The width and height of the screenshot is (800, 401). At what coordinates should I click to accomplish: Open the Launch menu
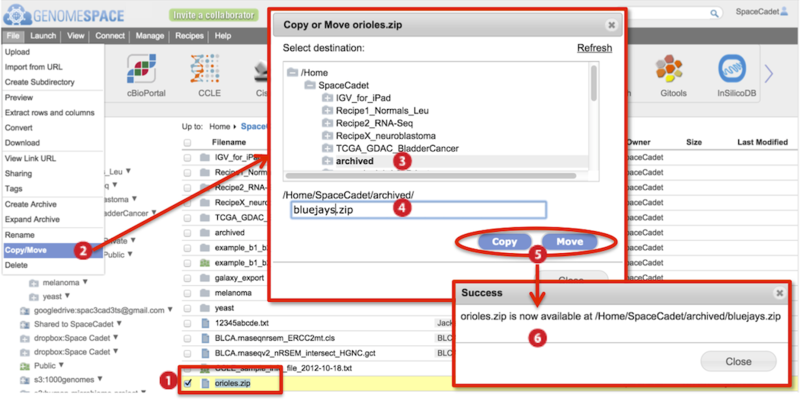click(43, 36)
